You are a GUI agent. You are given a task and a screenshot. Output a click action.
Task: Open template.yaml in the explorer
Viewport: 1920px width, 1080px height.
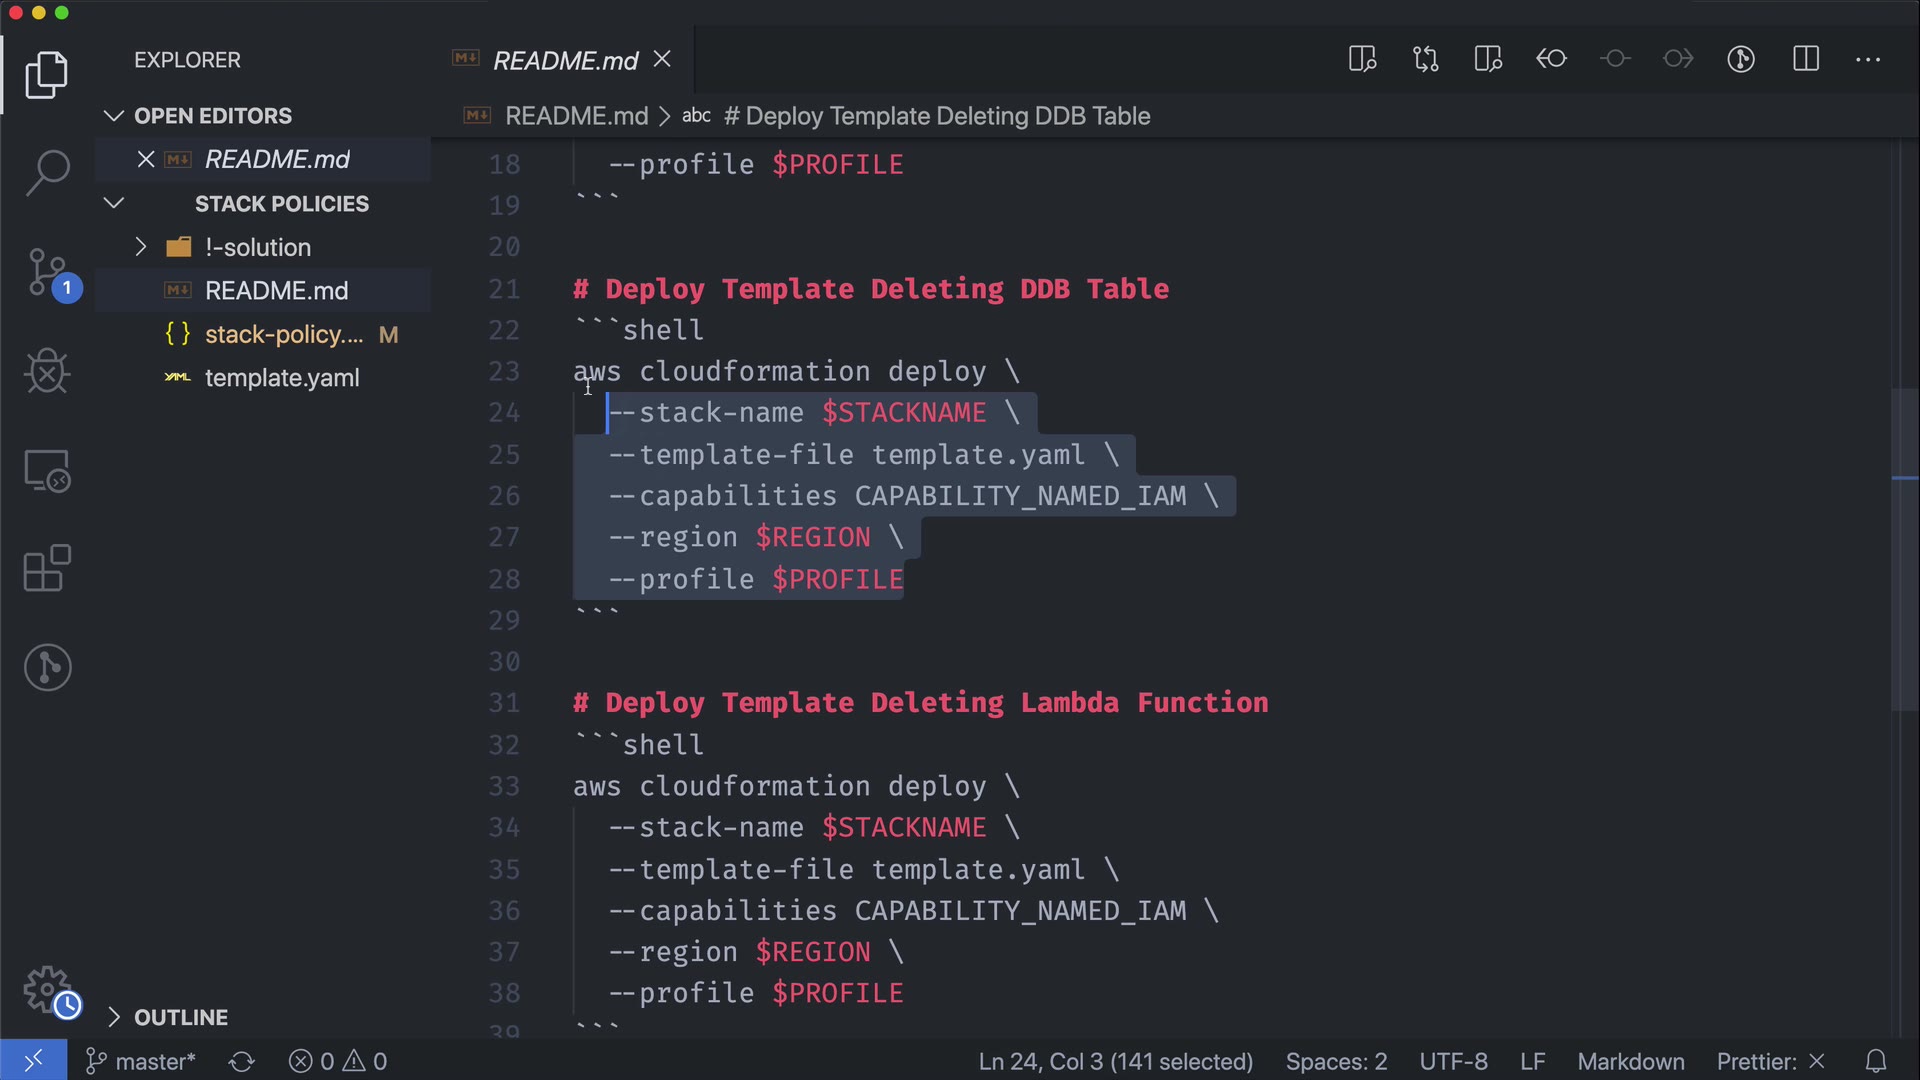[281, 378]
